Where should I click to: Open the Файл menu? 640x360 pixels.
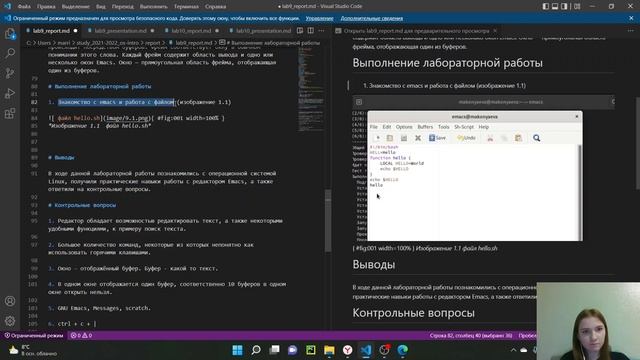[x=24, y=7]
